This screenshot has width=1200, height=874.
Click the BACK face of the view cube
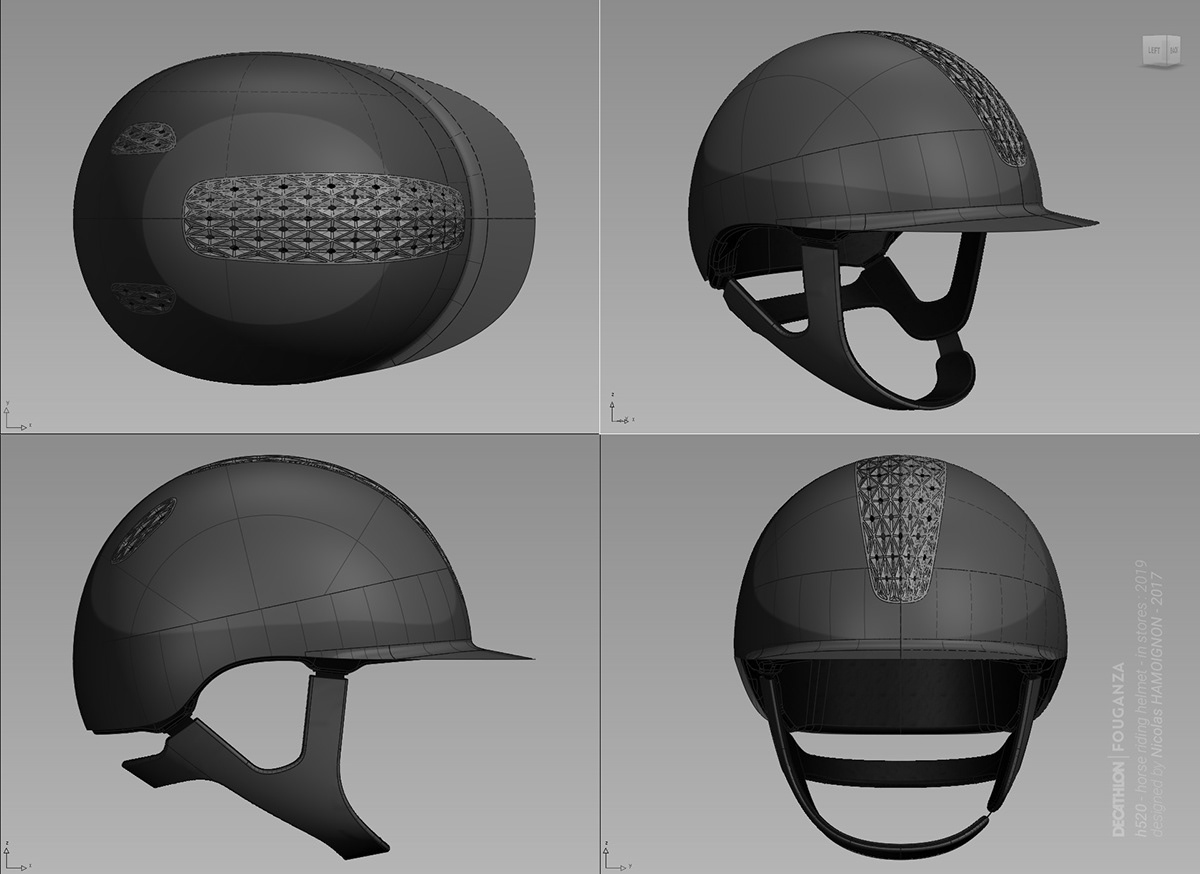(1176, 48)
